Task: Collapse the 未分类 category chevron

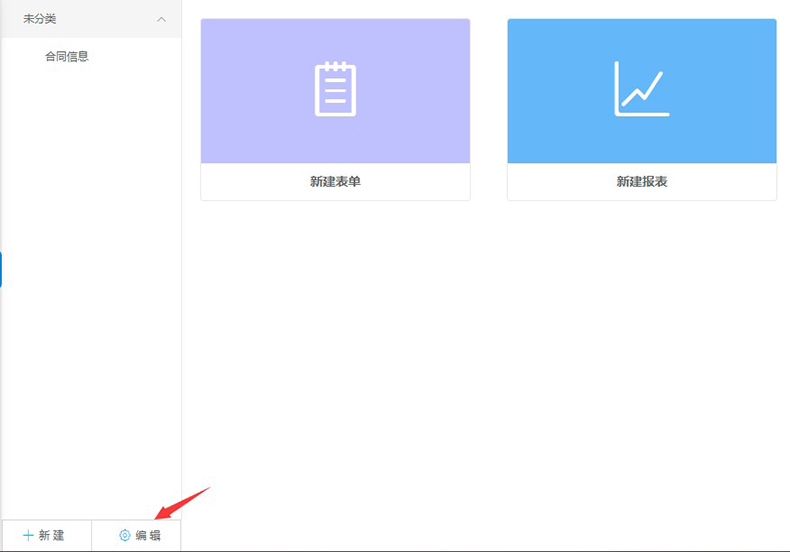Action: [161, 19]
